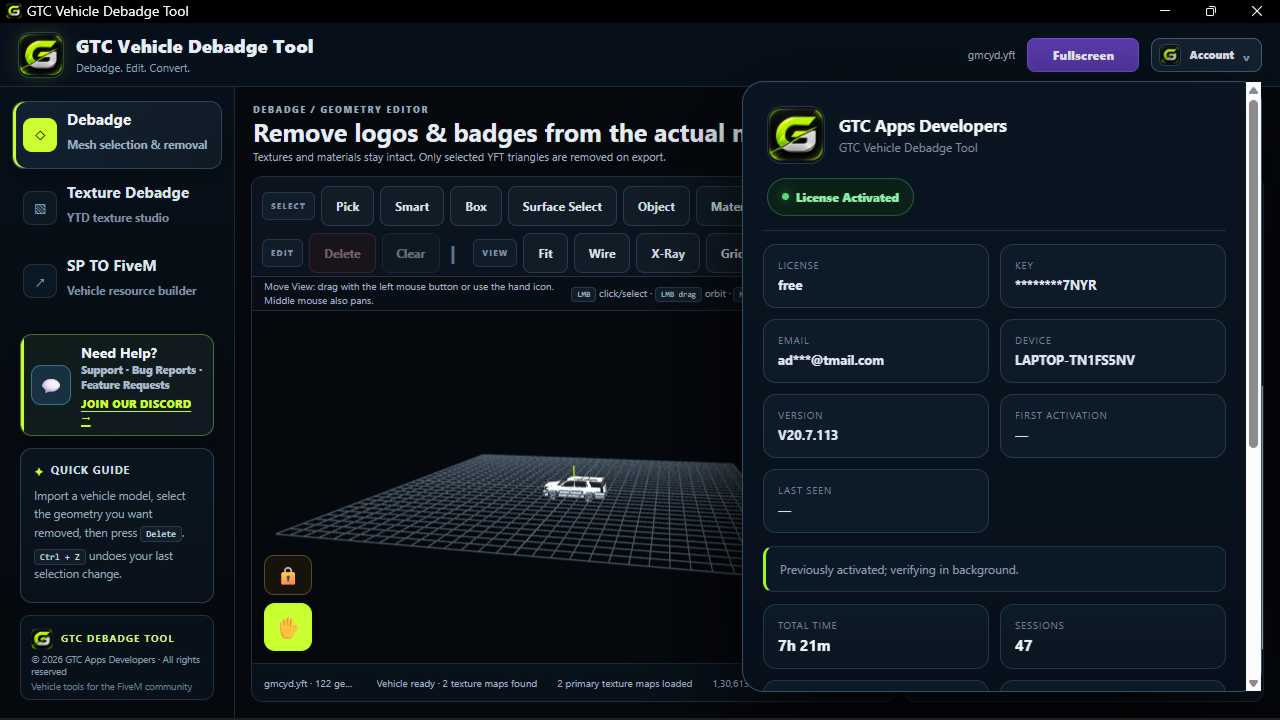Click the Need Help chat bubble icon
This screenshot has height=720, width=1280.
click(x=51, y=385)
